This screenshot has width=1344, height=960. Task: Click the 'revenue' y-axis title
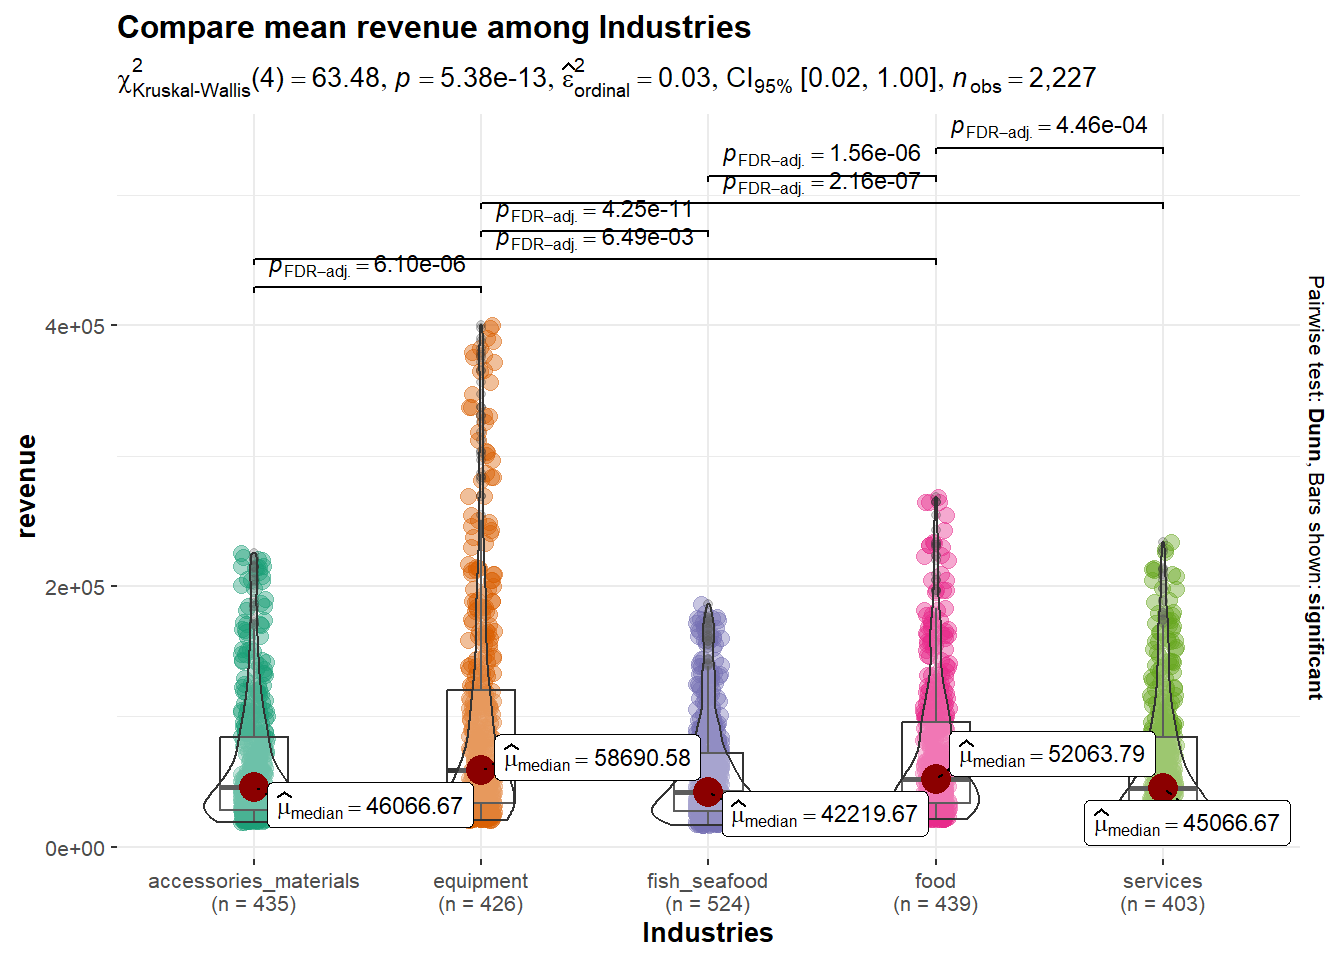click(27, 486)
